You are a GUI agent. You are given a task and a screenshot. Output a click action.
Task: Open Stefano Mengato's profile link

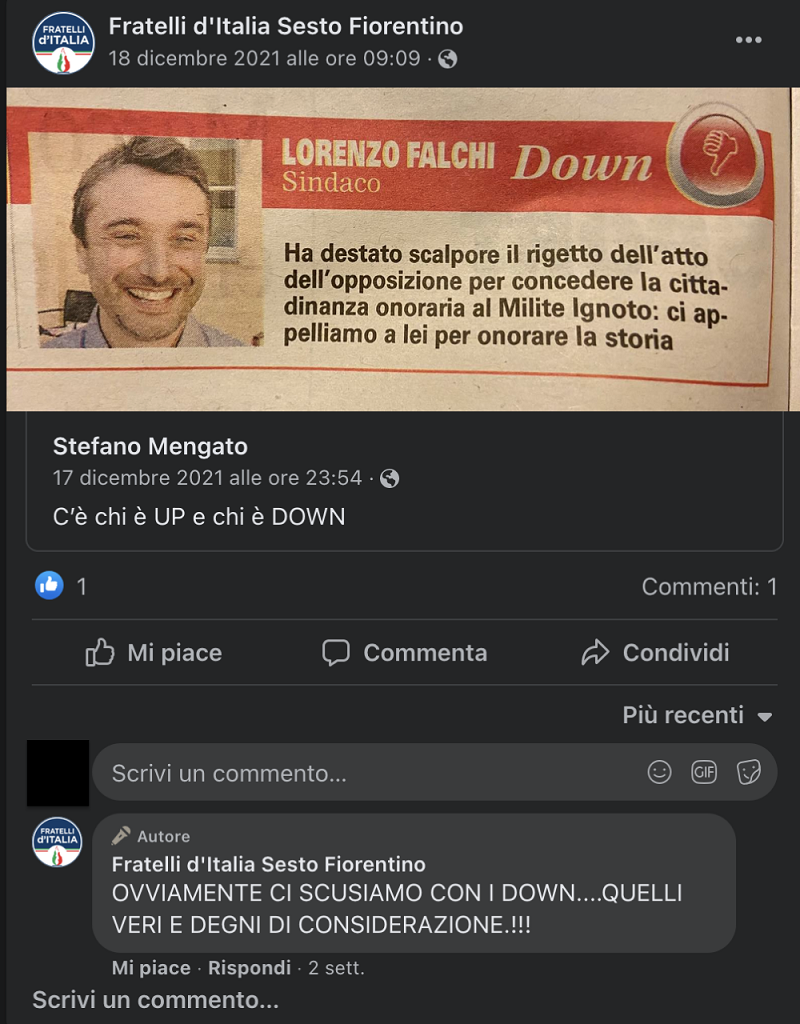coord(150,447)
